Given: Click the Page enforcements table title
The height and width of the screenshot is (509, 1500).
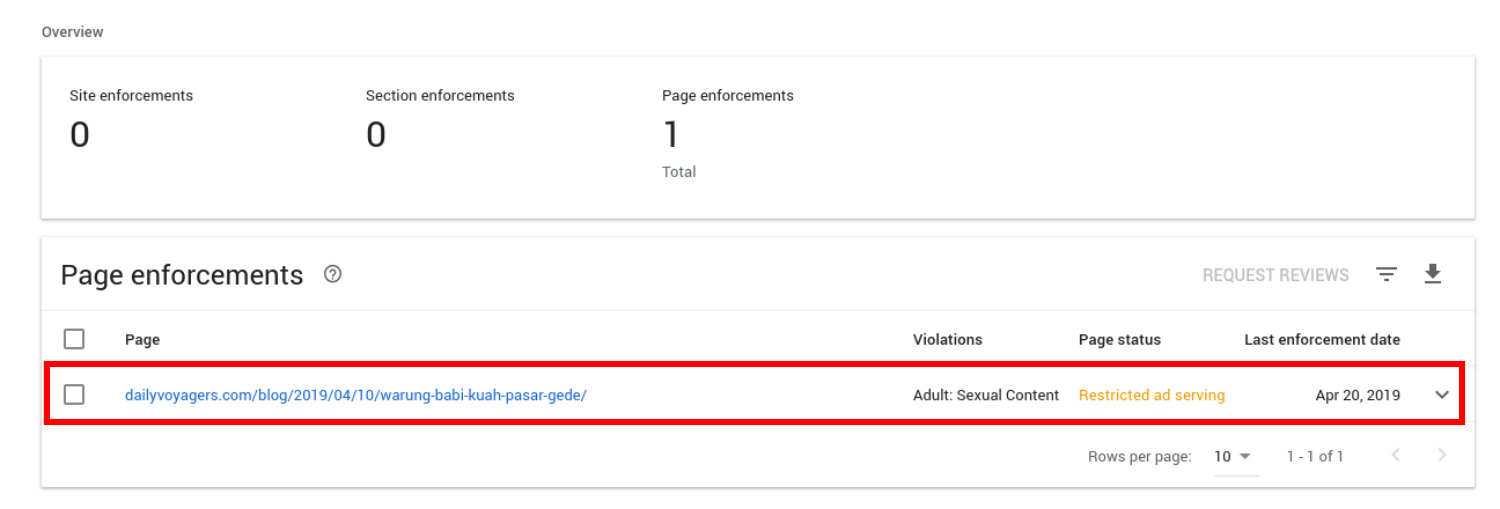Looking at the screenshot, I should point(182,275).
